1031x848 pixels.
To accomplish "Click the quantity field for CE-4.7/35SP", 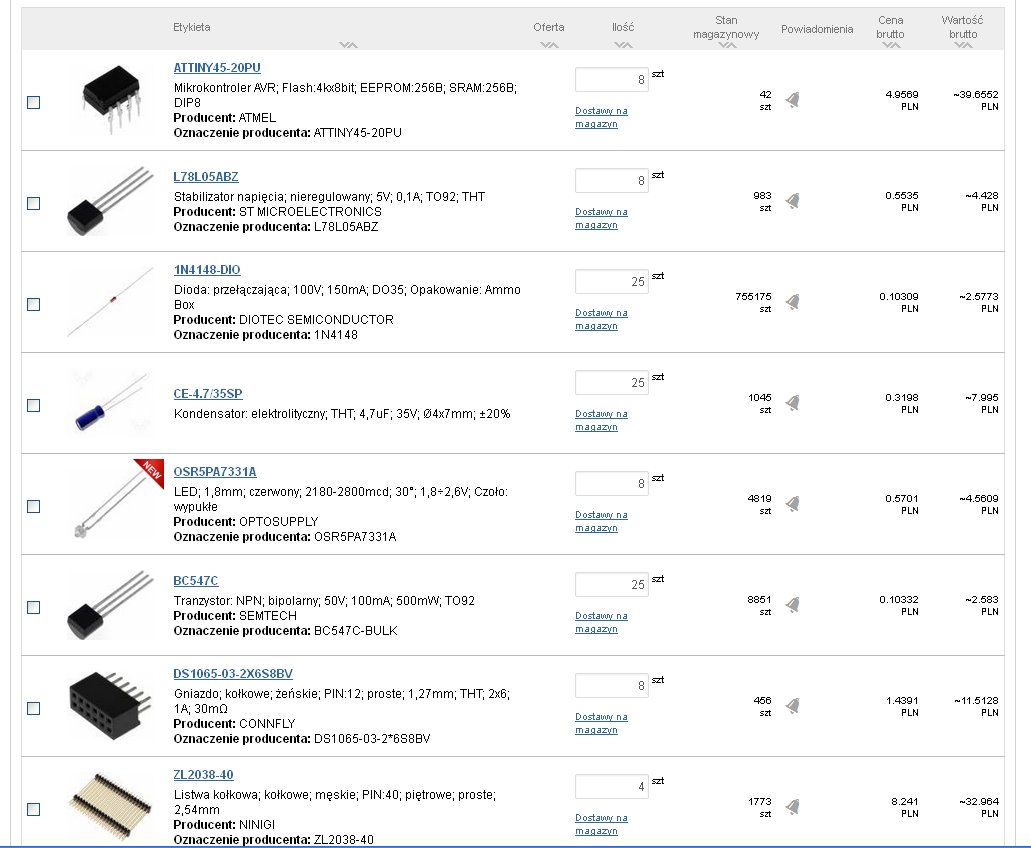I will pos(611,382).
